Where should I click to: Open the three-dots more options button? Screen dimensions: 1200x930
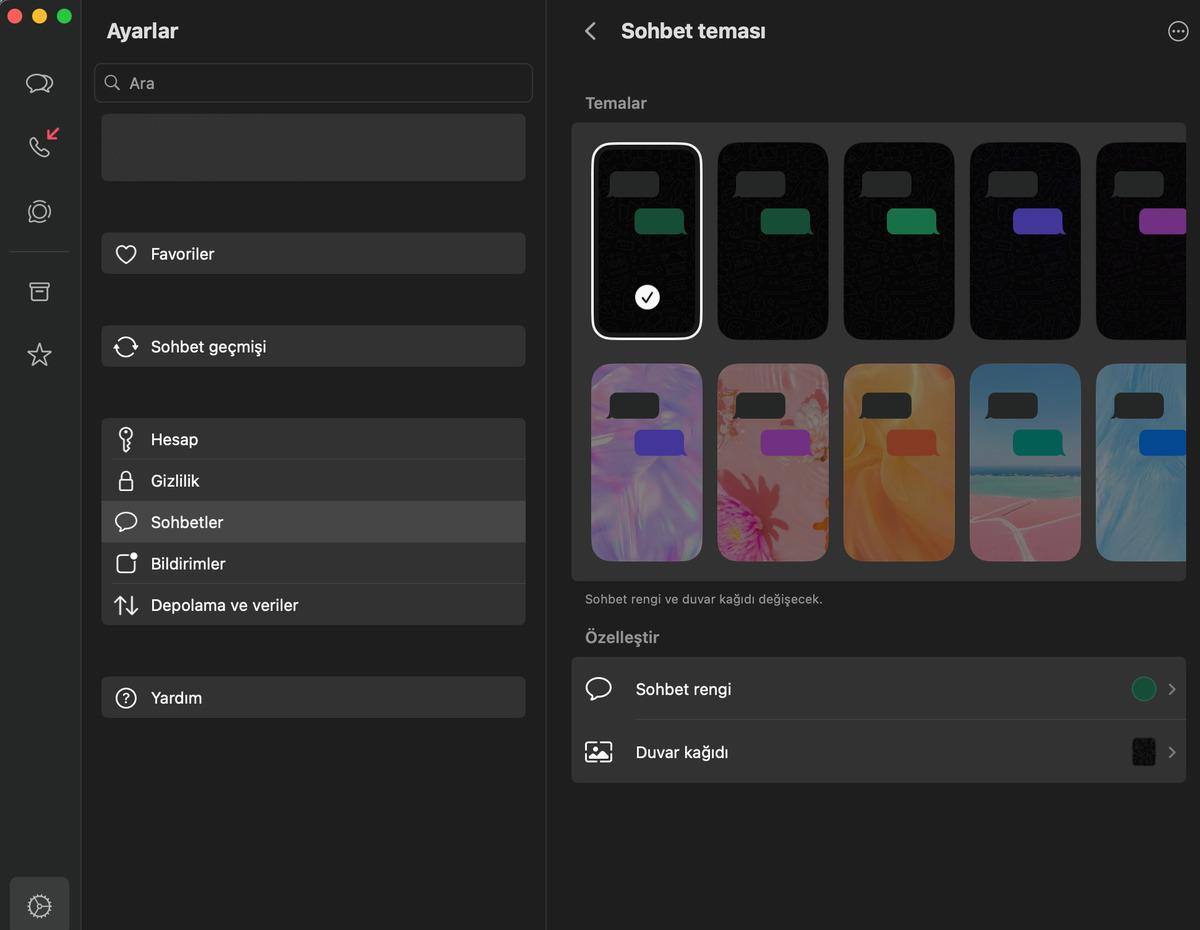tap(1178, 31)
